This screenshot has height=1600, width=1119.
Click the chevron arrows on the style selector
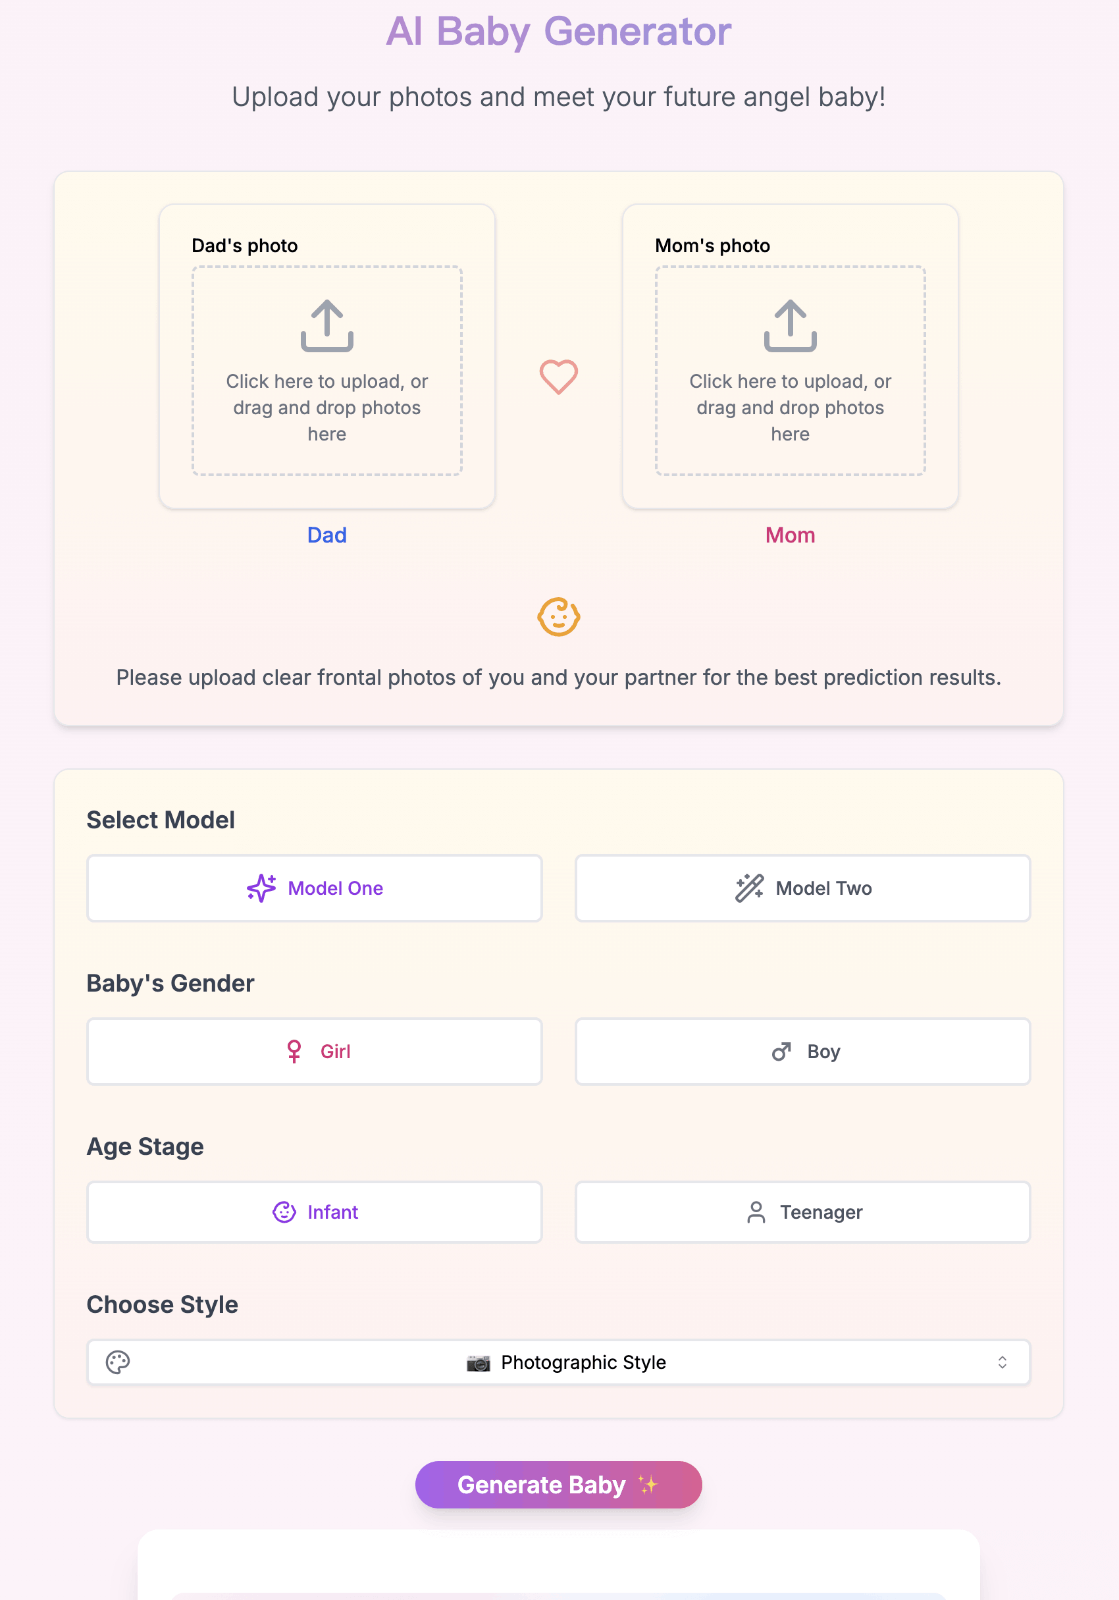coord(1002,1362)
